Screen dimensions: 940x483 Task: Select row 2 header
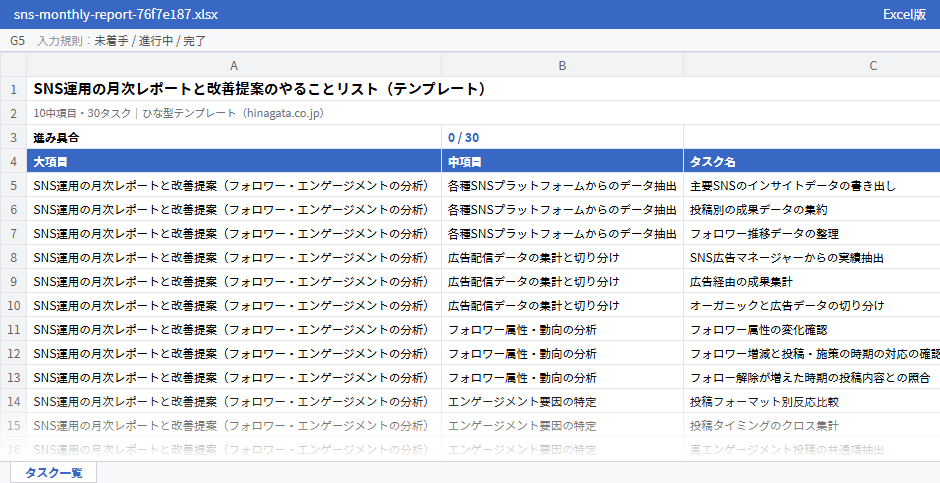click(x=13, y=113)
